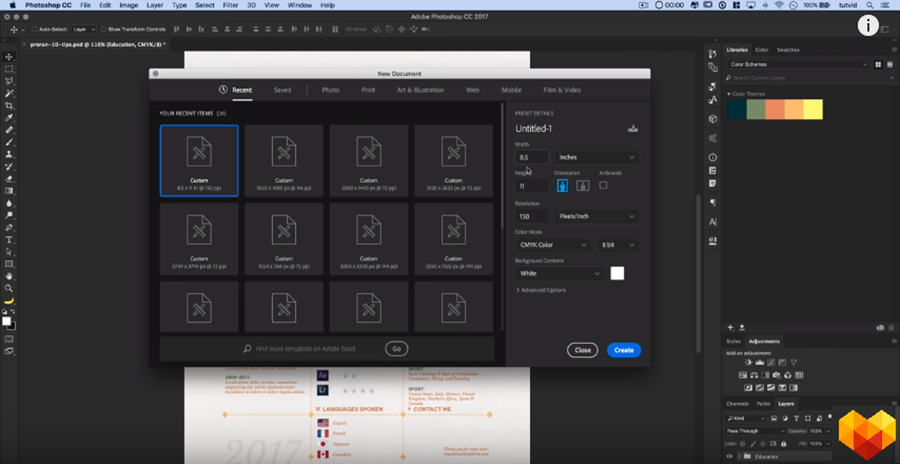Open the Inches units dropdown

pos(596,157)
